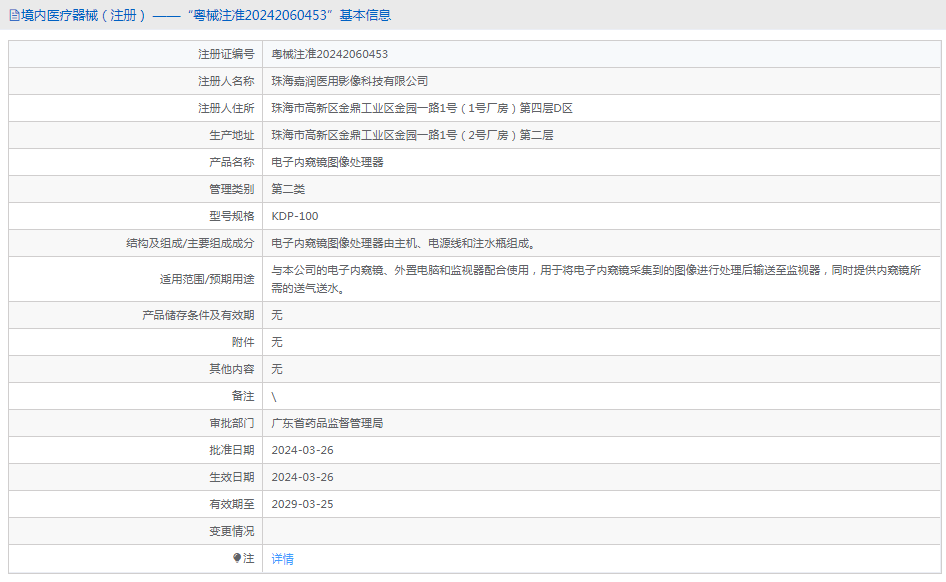Click the 结构及组成/主要组成成分 label
The image size is (946, 582).
[x=190, y=243]
